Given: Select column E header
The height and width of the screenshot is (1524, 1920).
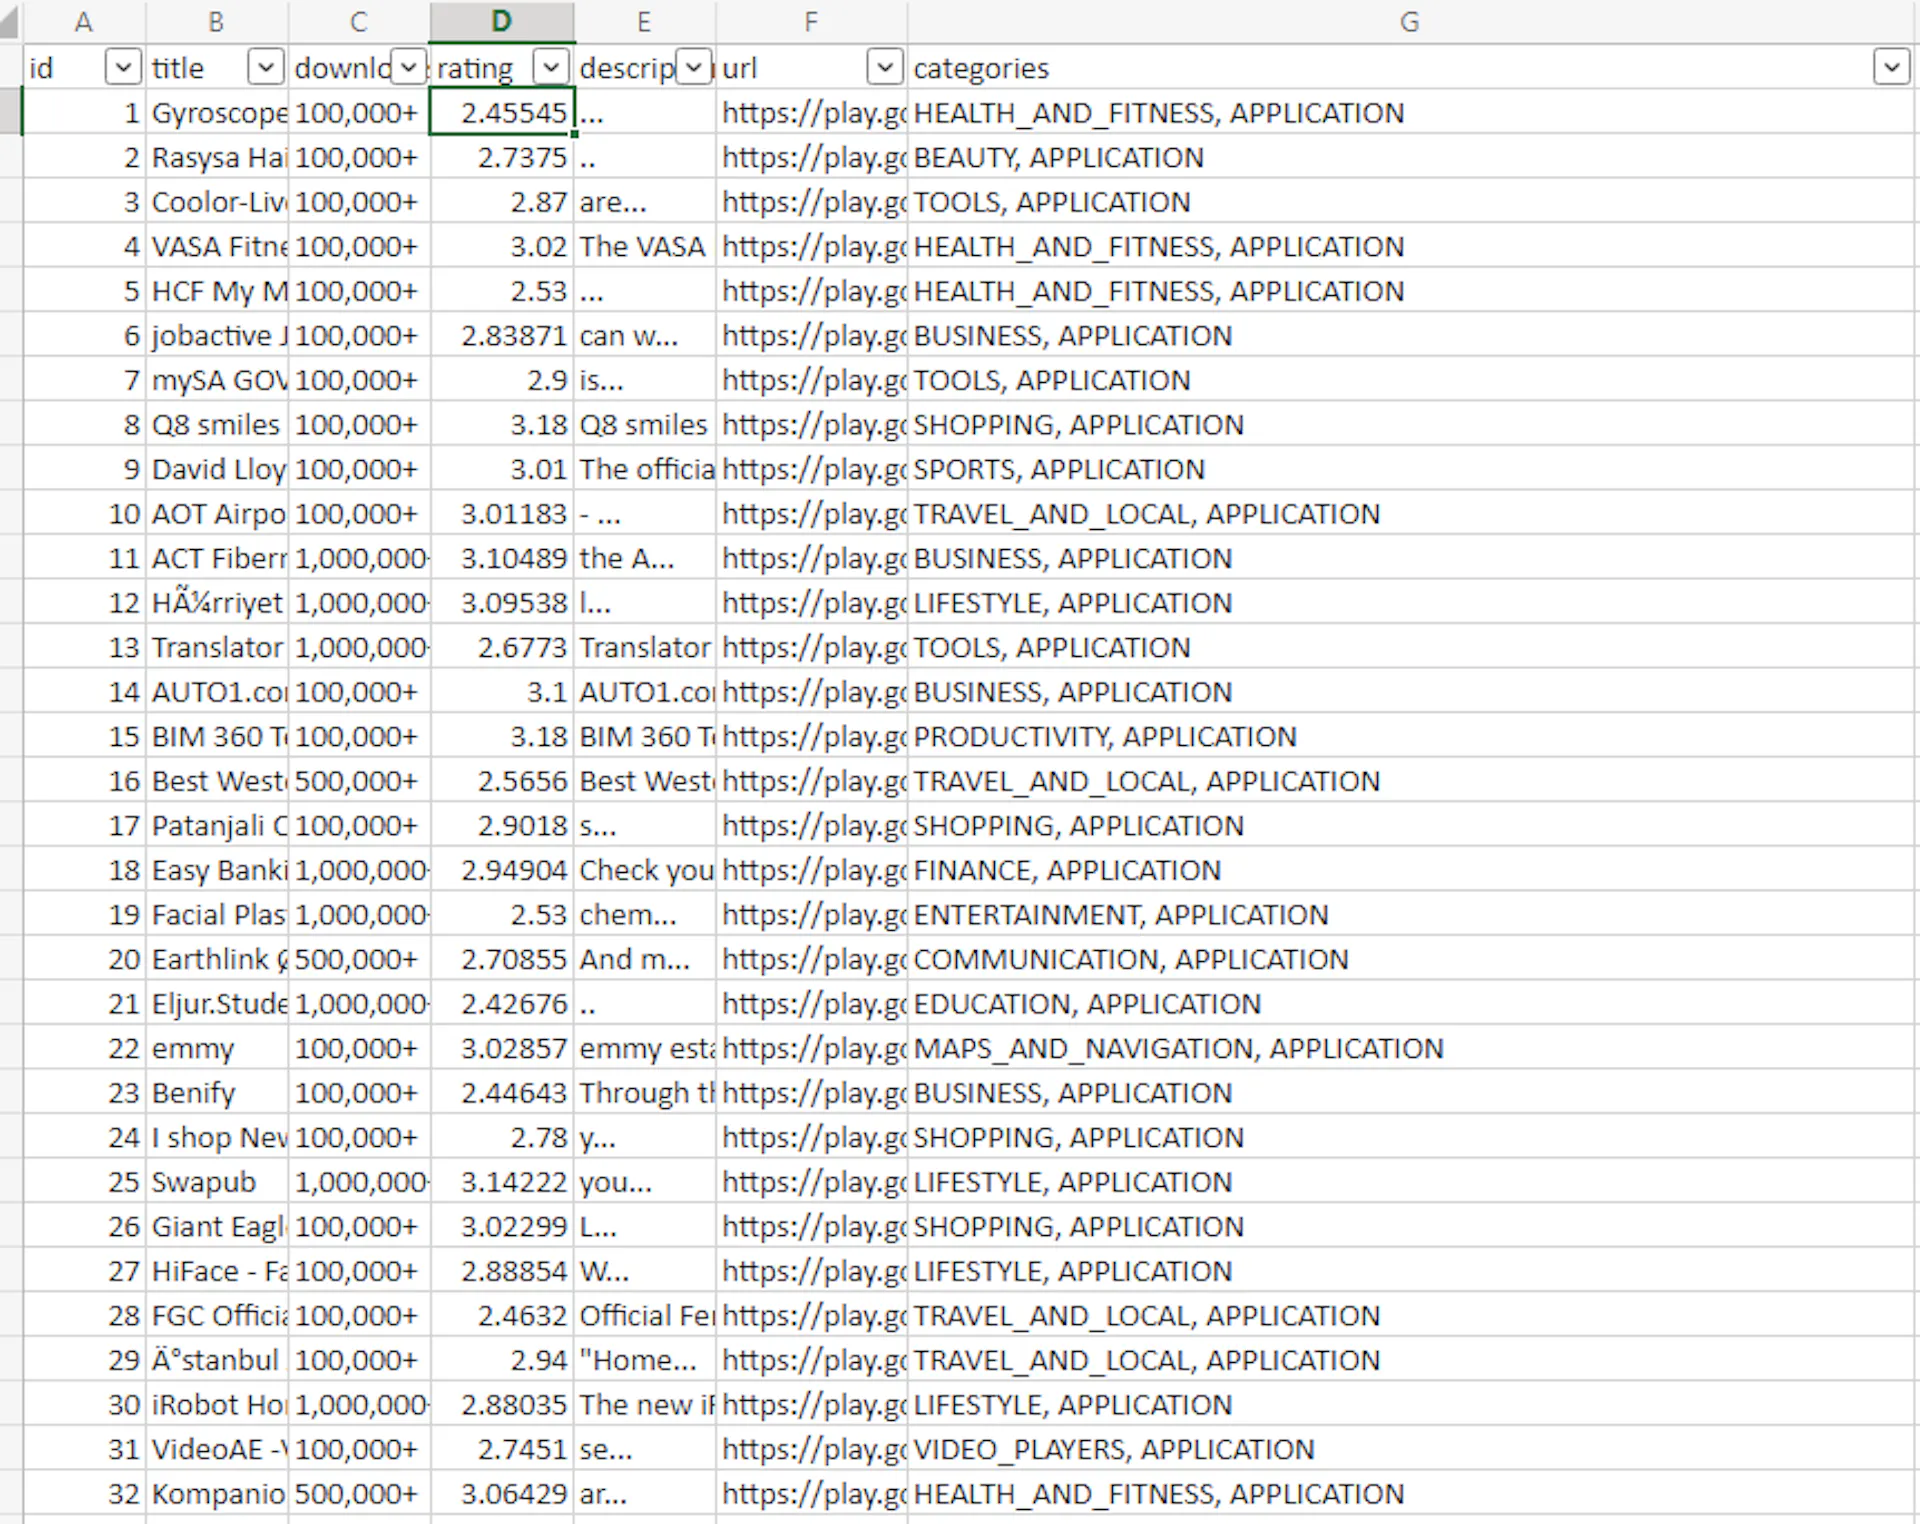Looking at the screenshot, I should point(645,21).
